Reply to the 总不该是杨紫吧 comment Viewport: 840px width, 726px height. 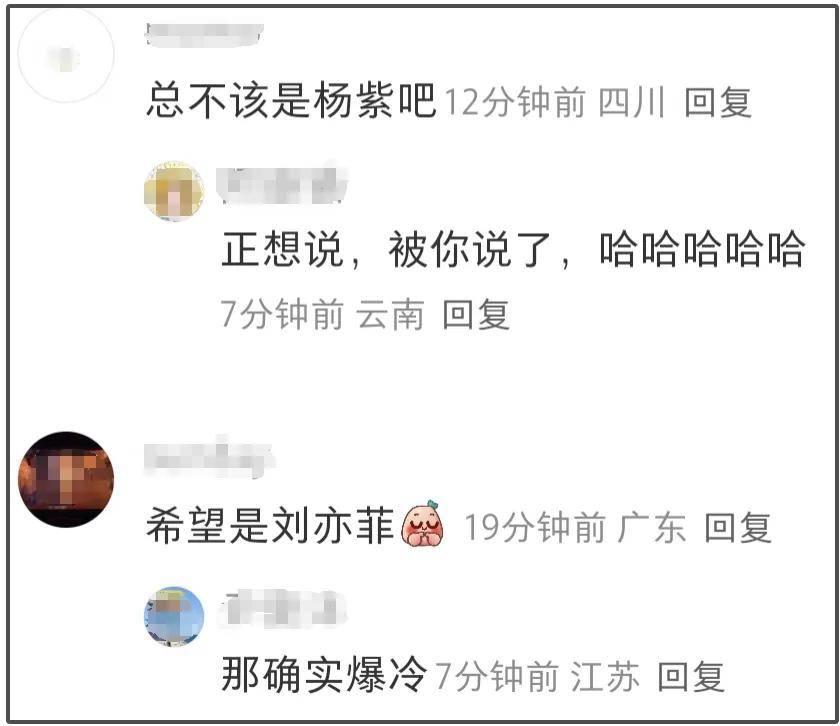pos(718,102)
